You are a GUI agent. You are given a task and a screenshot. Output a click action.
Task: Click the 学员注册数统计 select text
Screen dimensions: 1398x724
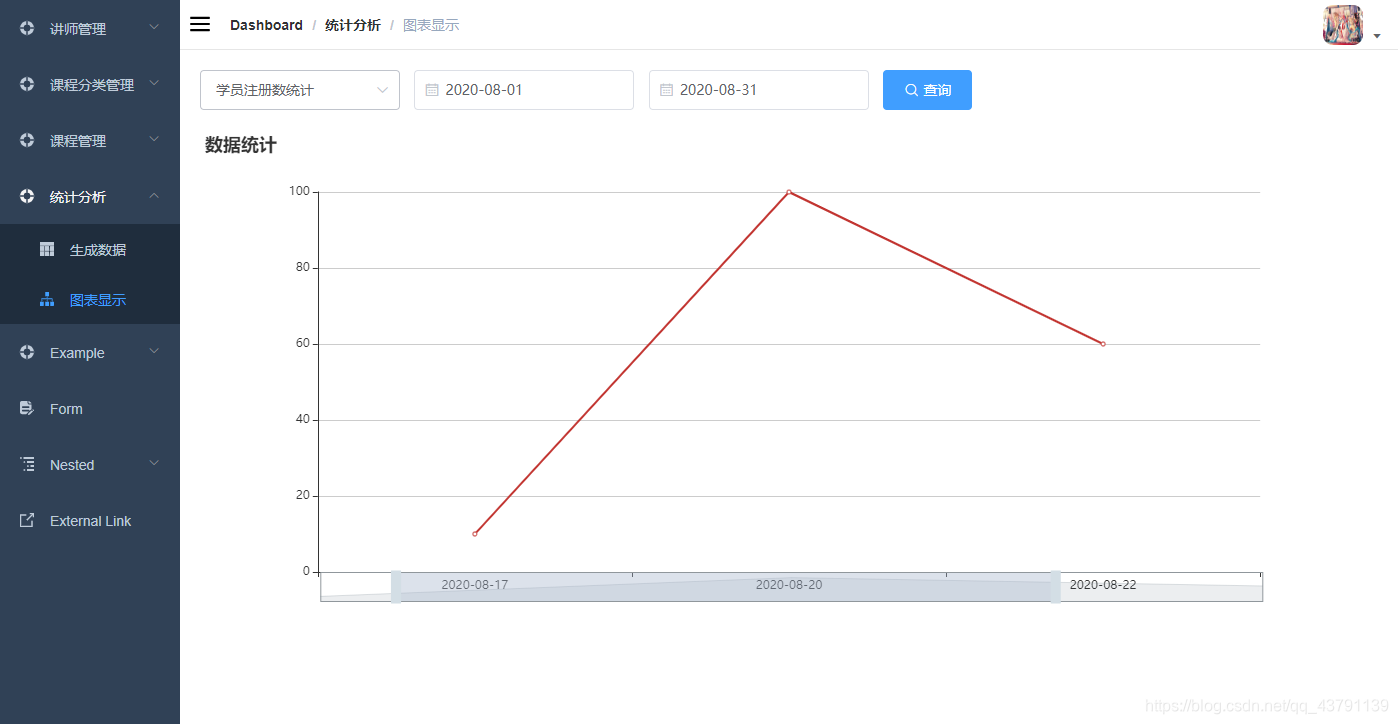coord(265,90)
